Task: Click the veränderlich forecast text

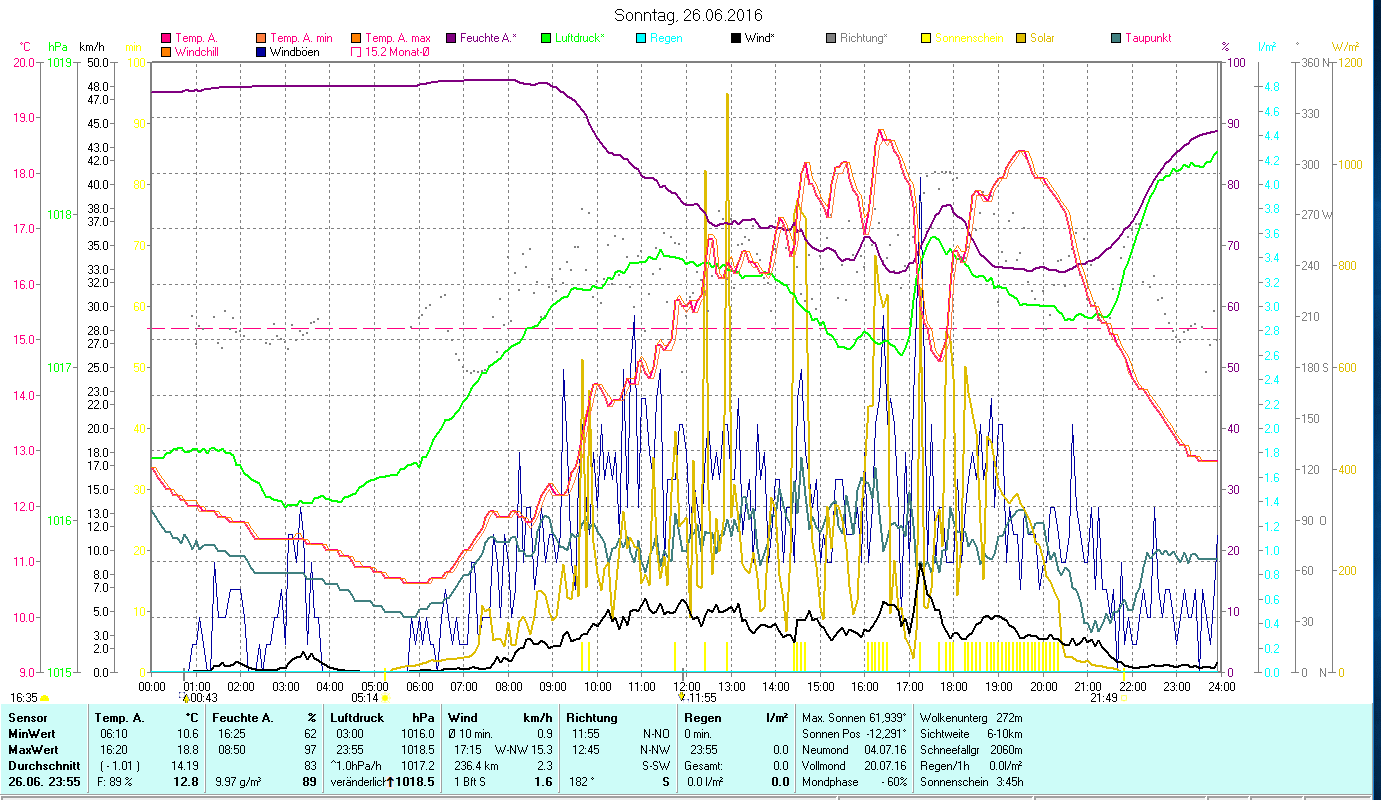Action: pyautogui.click(x=356, y=782)
